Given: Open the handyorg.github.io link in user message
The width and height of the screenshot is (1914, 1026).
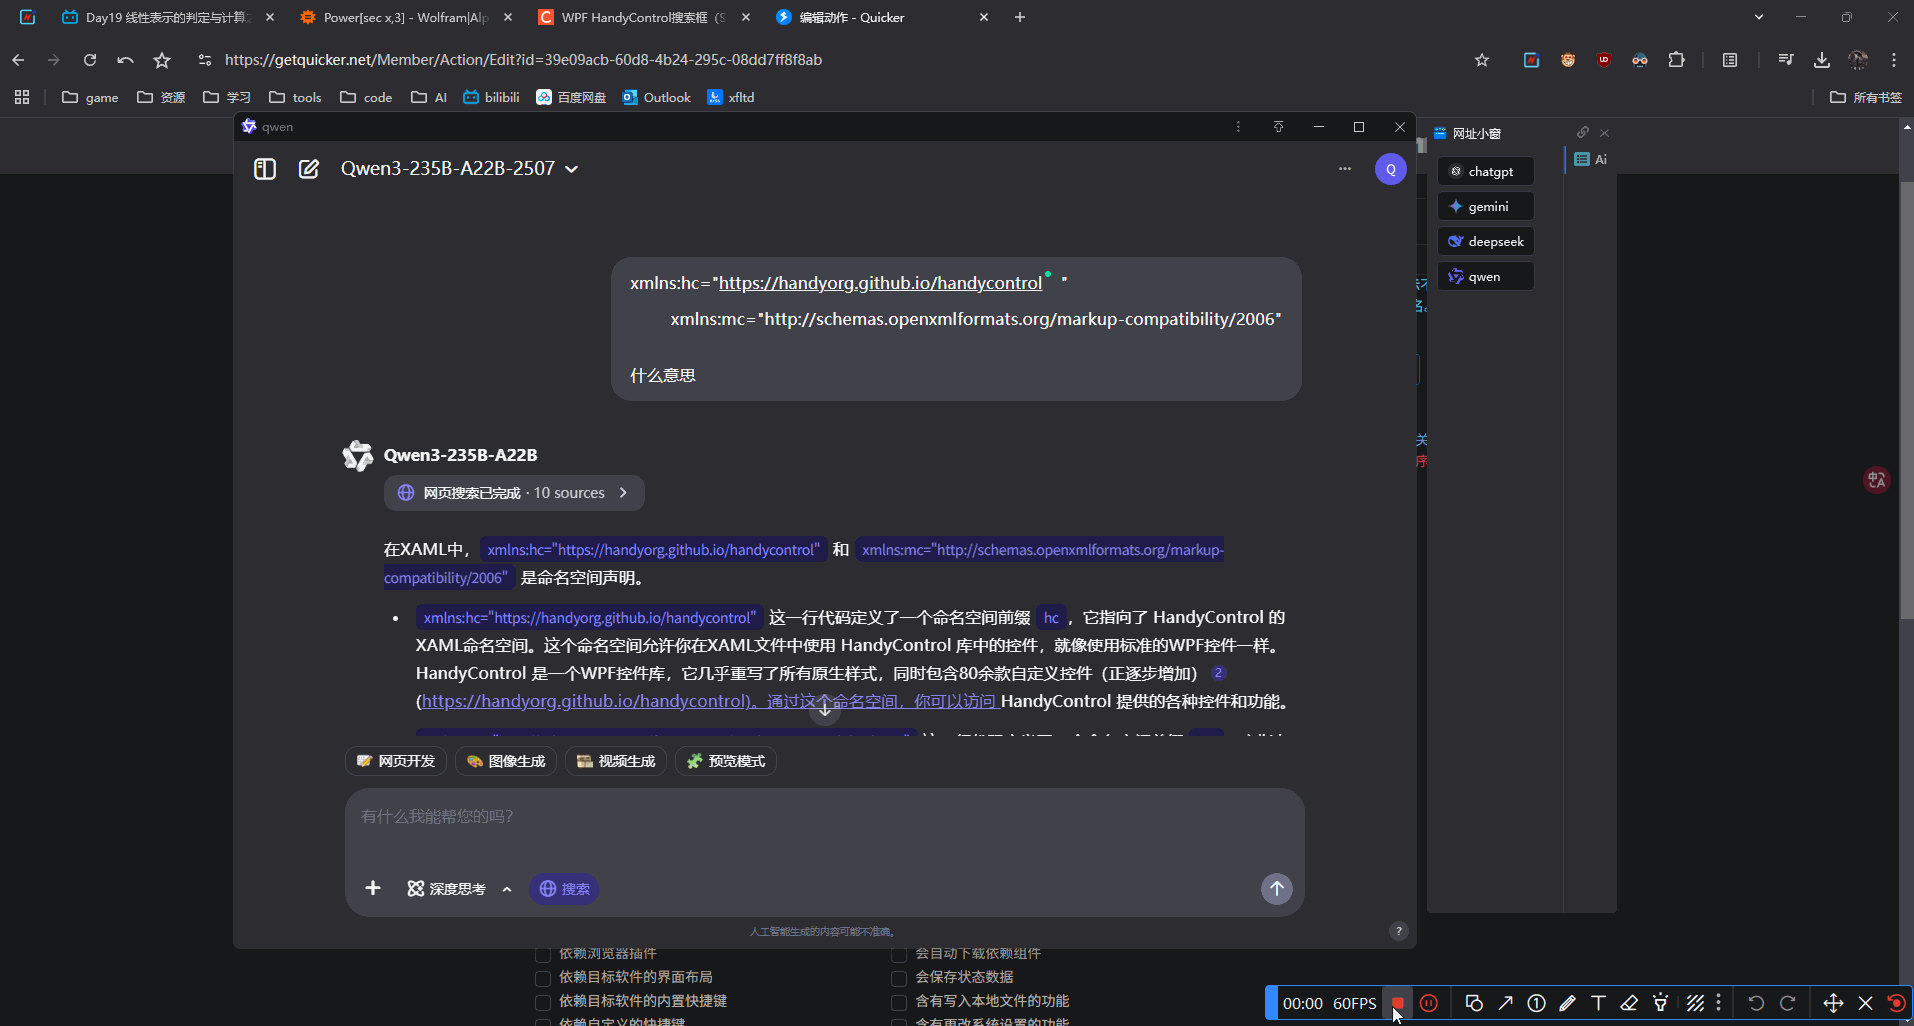Looking at the screenshot, I should pyautogui.click(x=880, y=283).
